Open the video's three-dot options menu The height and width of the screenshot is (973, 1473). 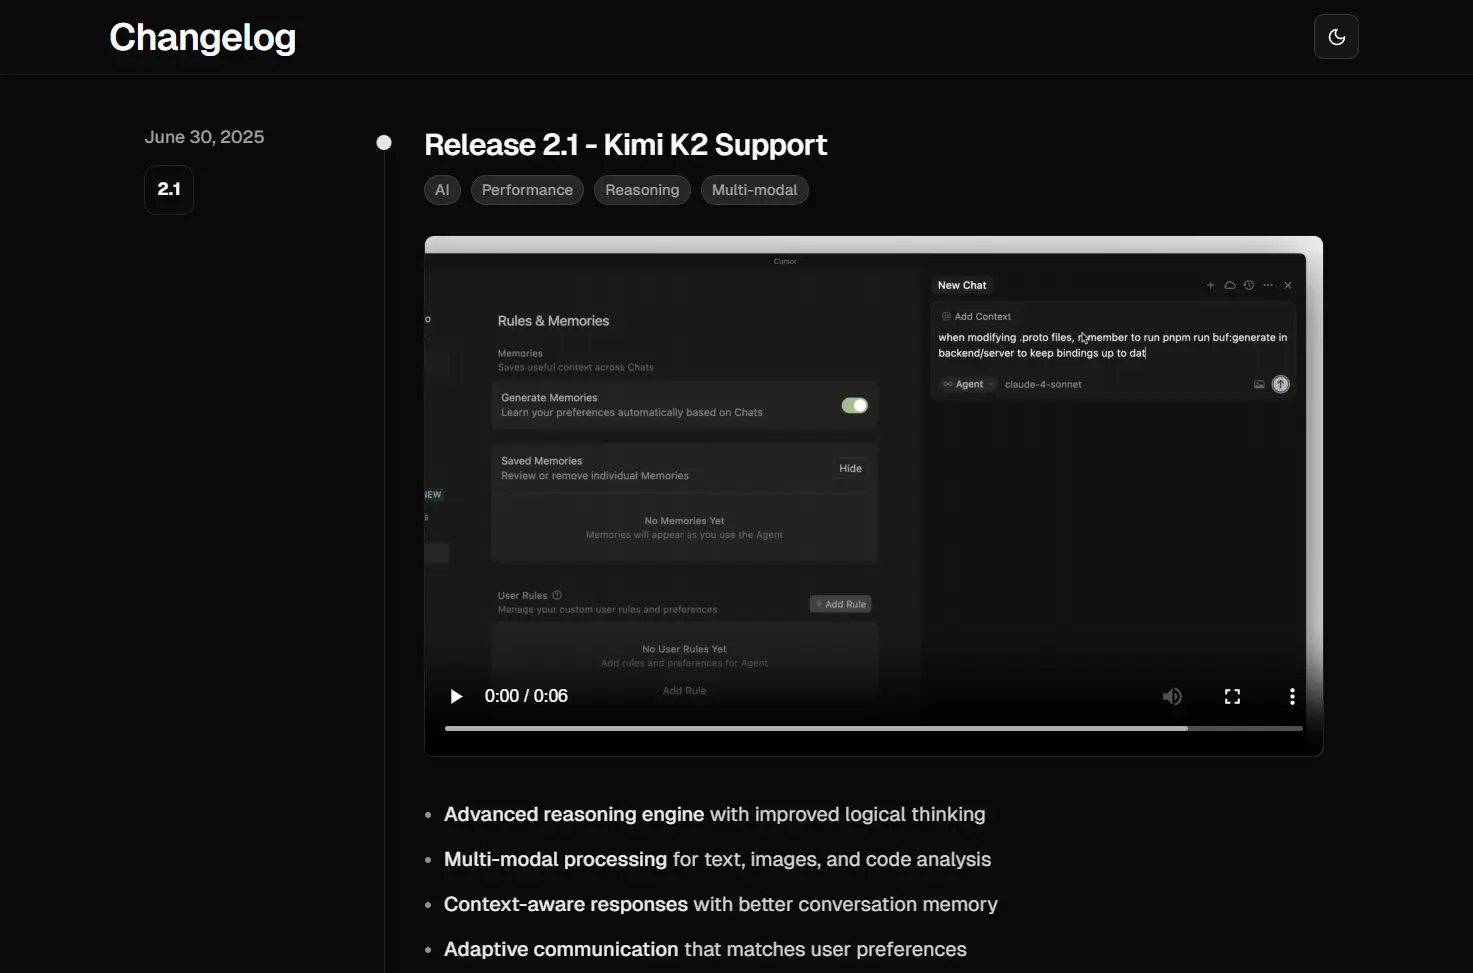tap(1292, 696)
